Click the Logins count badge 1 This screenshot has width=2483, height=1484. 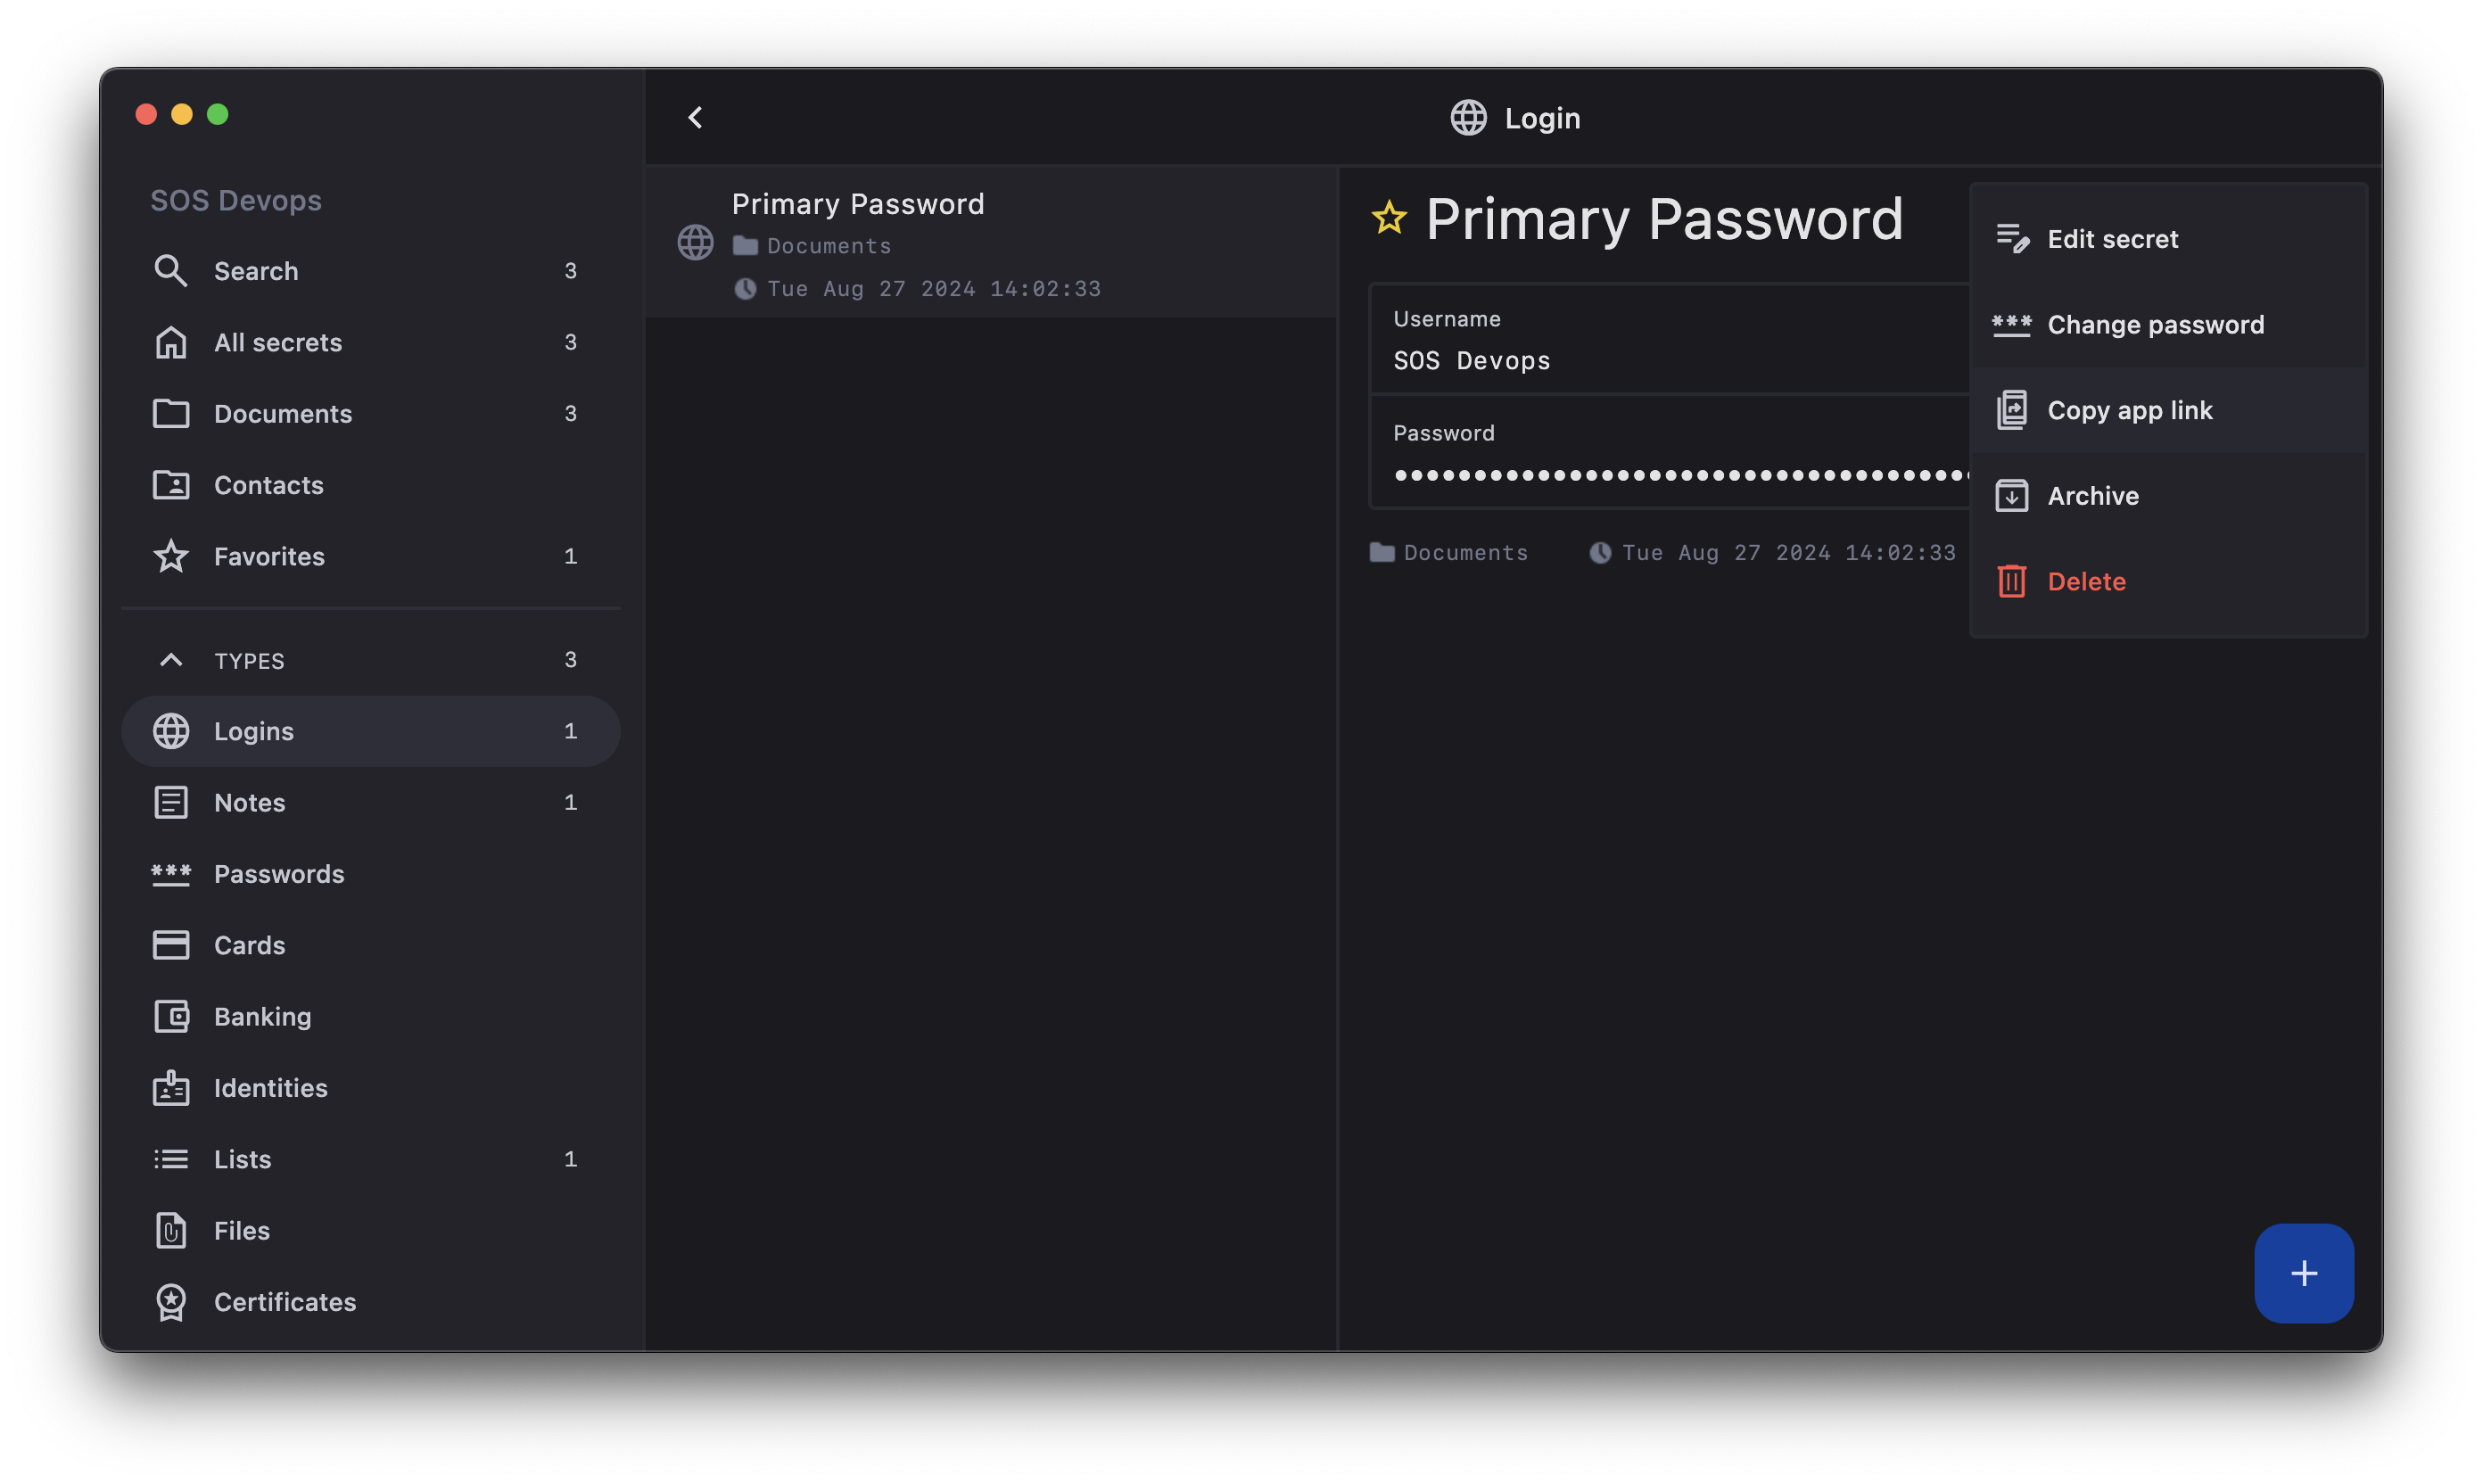pos(570,731)
